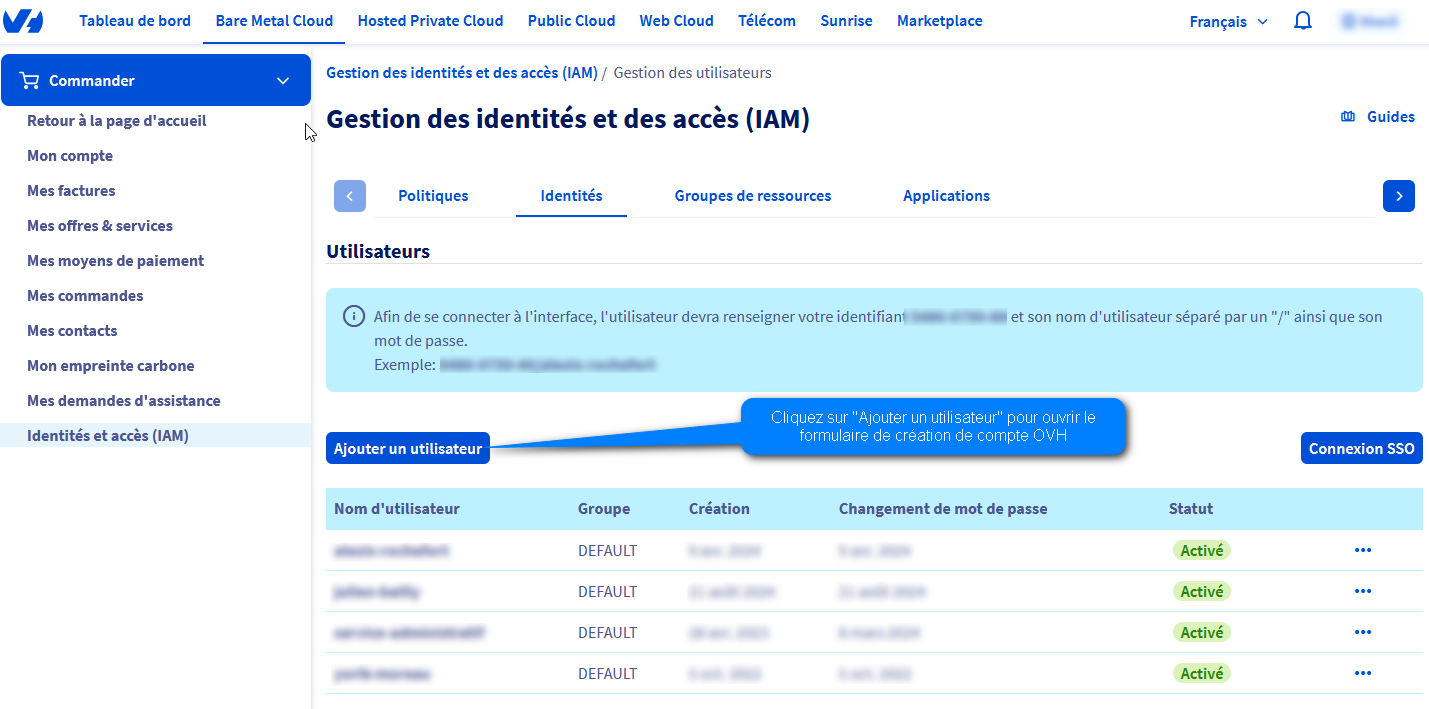Viewport: 1429px width, 709px height.
Task: Expand the Commander dropdown chevron
Action: tap(283, 80)
